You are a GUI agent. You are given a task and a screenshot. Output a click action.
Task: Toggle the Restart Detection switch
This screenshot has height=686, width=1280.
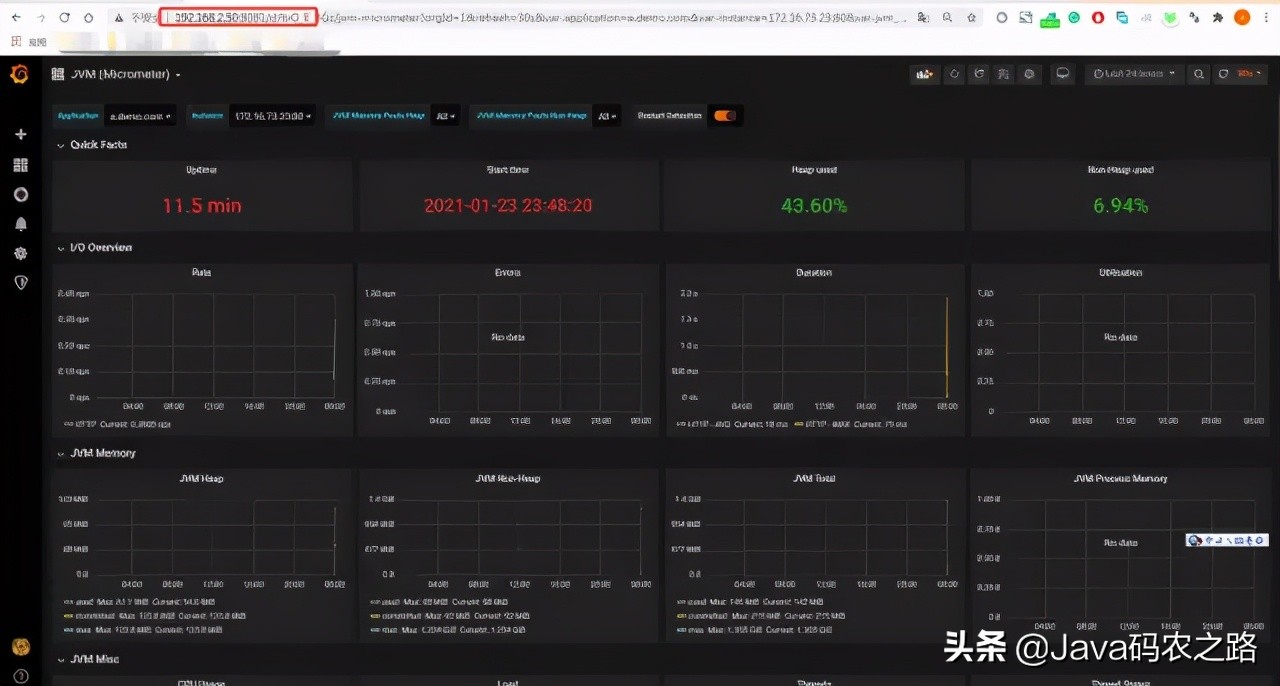725,116
